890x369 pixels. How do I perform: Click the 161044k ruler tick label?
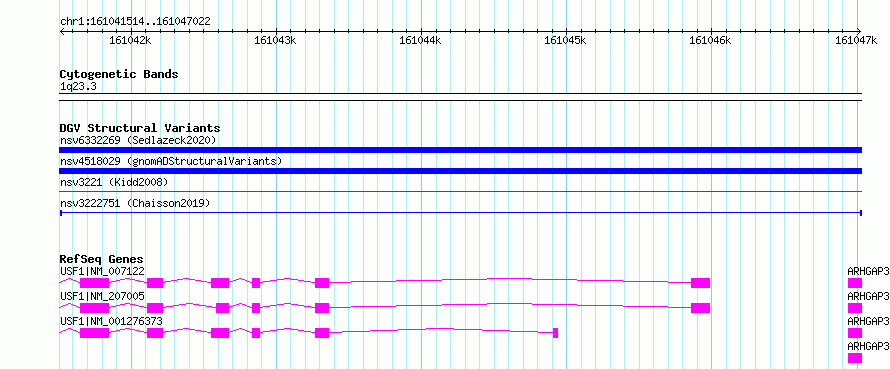[420, 40]
